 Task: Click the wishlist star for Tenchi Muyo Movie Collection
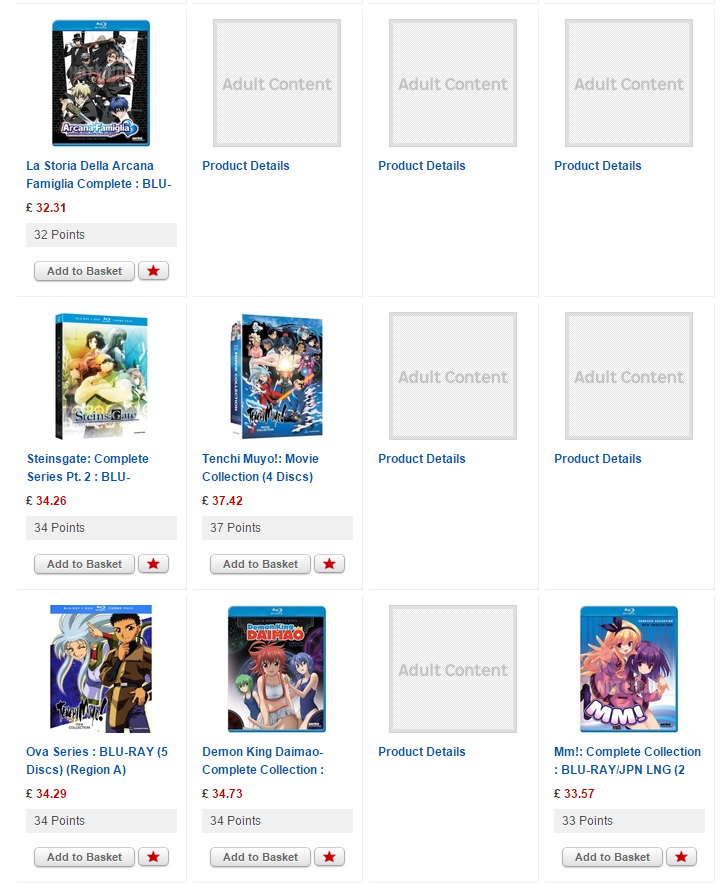(x=329, y=564)
